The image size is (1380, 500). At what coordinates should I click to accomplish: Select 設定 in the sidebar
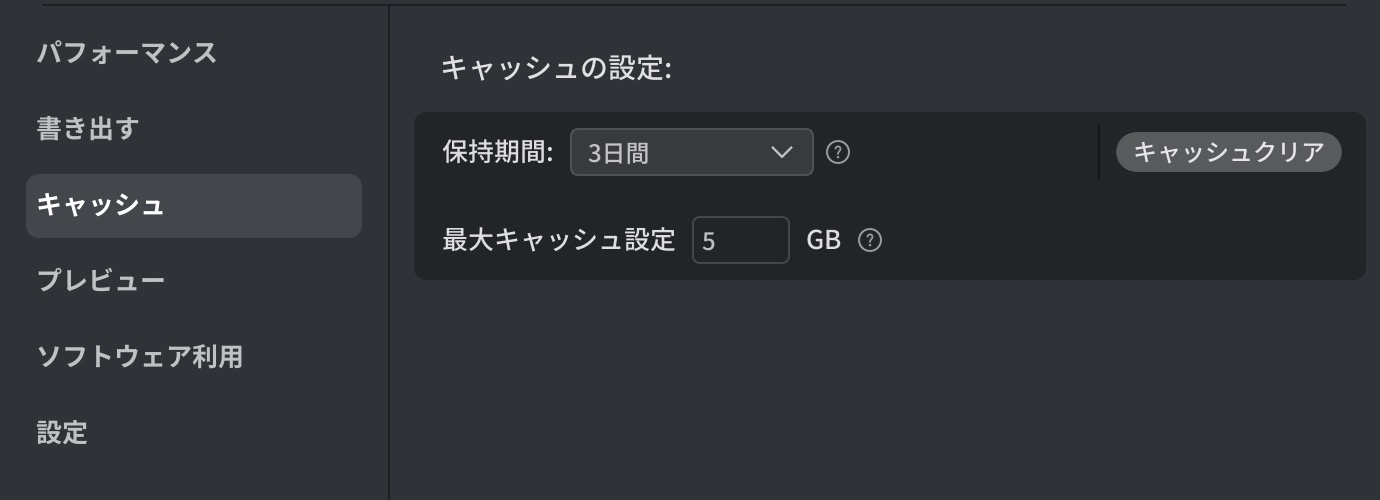click(62, 433)
